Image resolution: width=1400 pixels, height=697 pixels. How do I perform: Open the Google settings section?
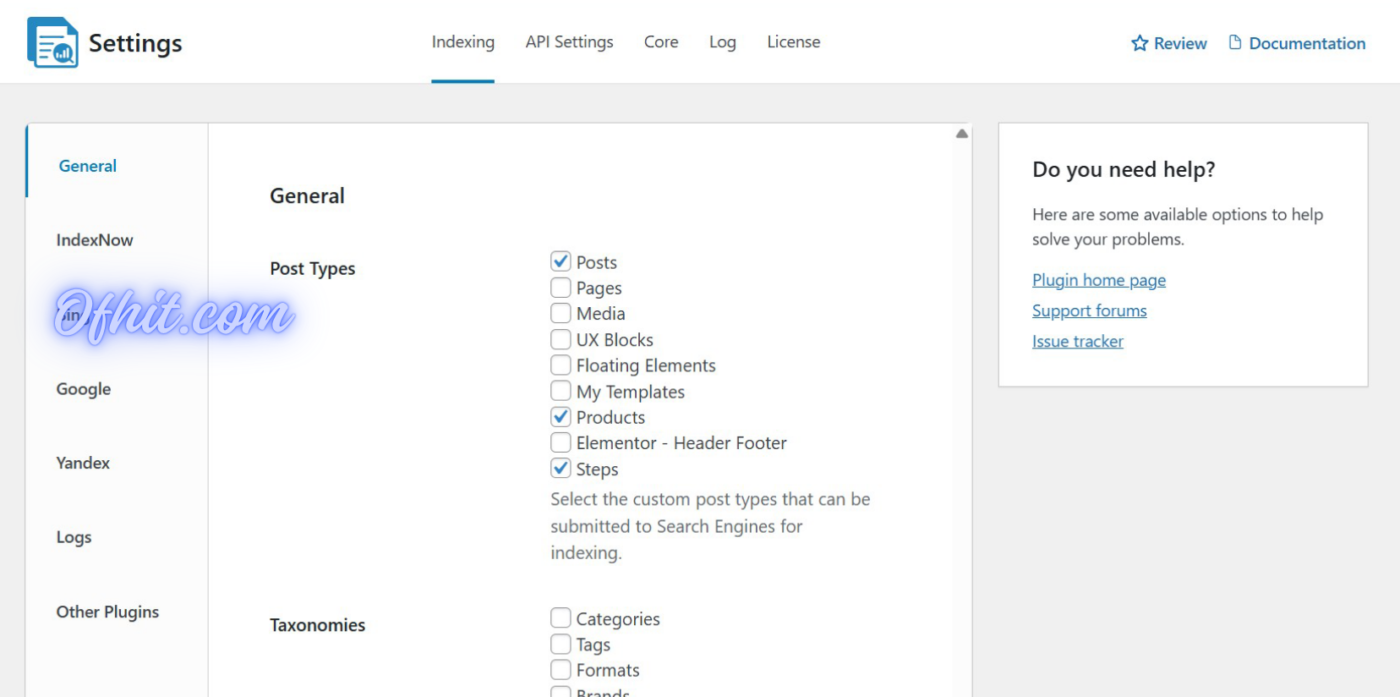83,389
